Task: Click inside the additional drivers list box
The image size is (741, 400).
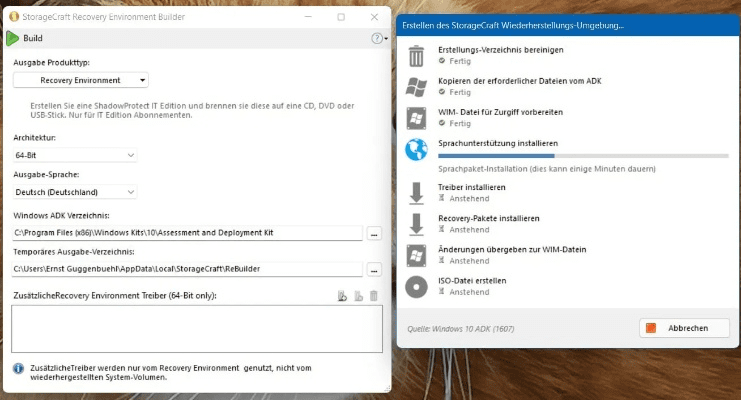Action: pos(197,328)
